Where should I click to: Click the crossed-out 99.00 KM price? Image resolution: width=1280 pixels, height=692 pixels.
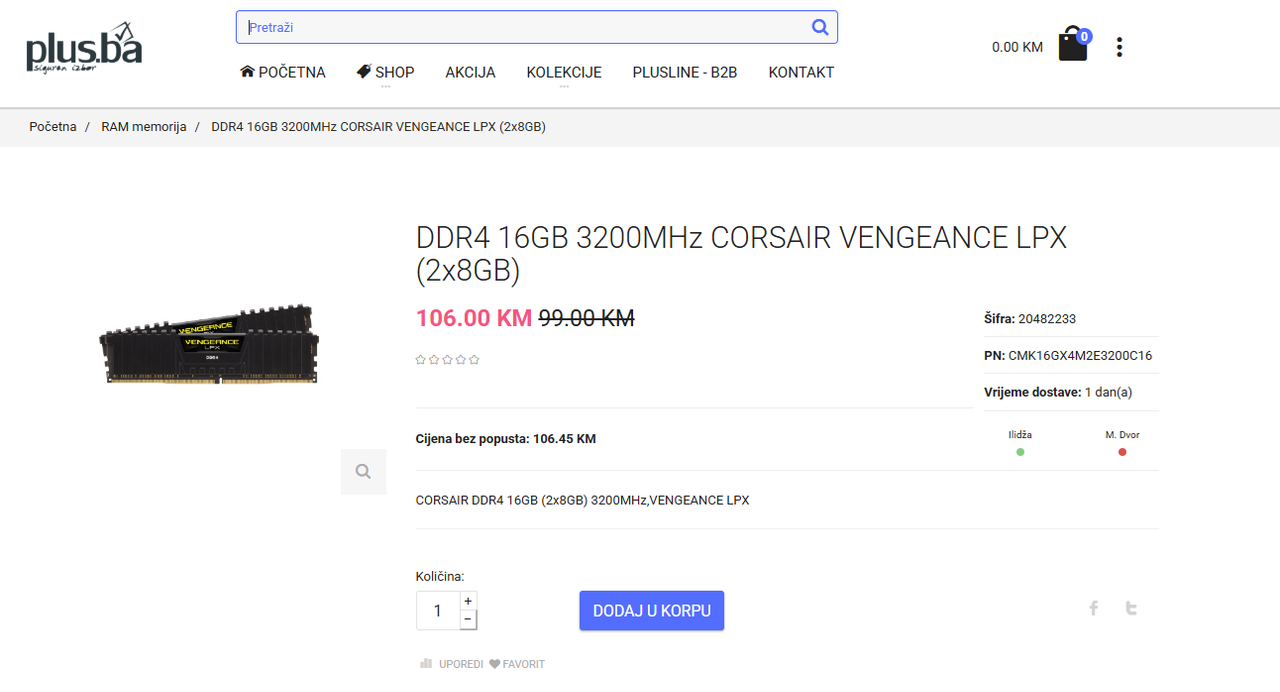(x=587, y=318)
